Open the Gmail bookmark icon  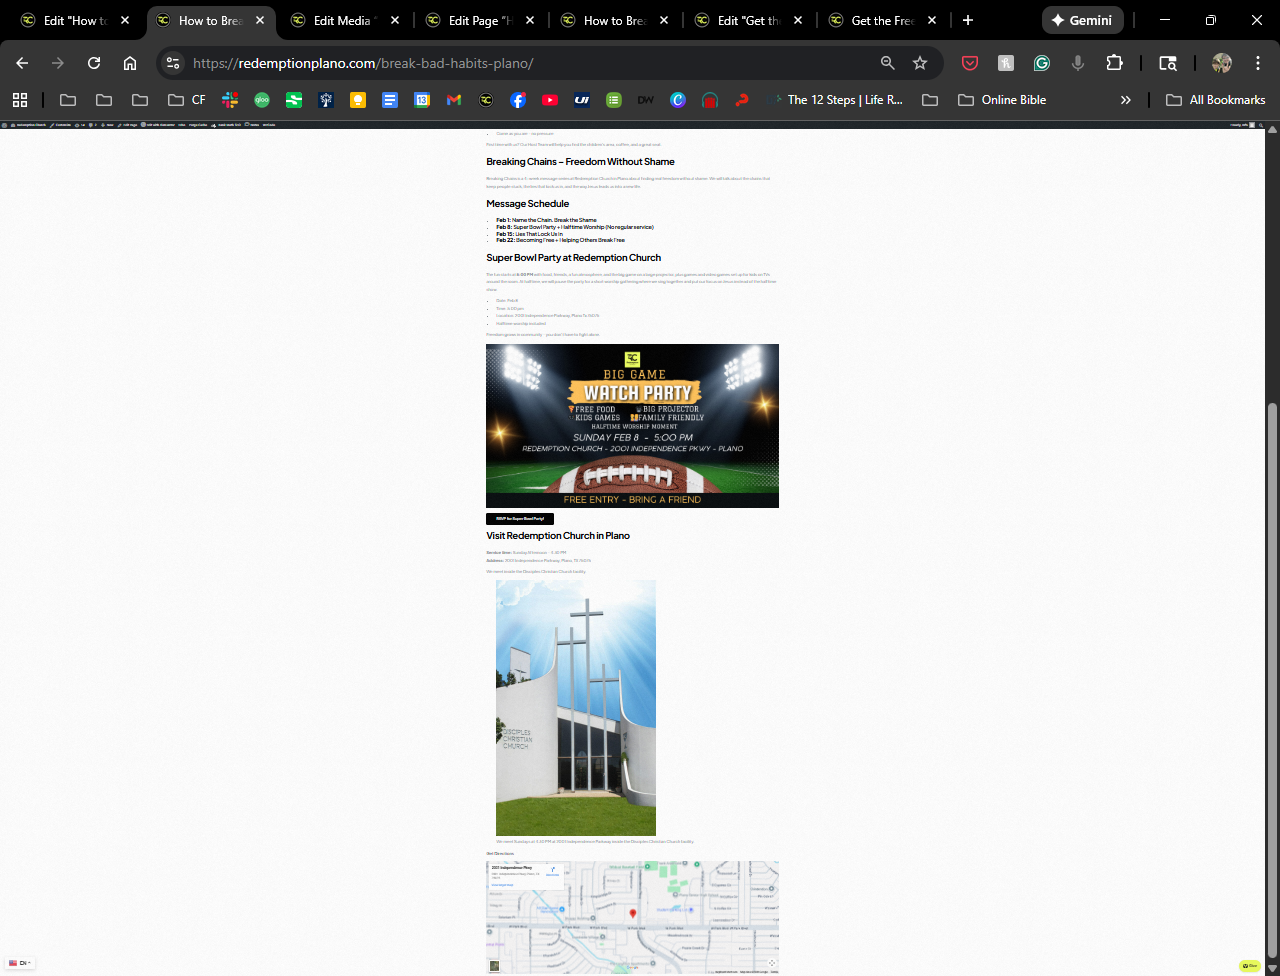pyautogui.click(x=454, y=100)
